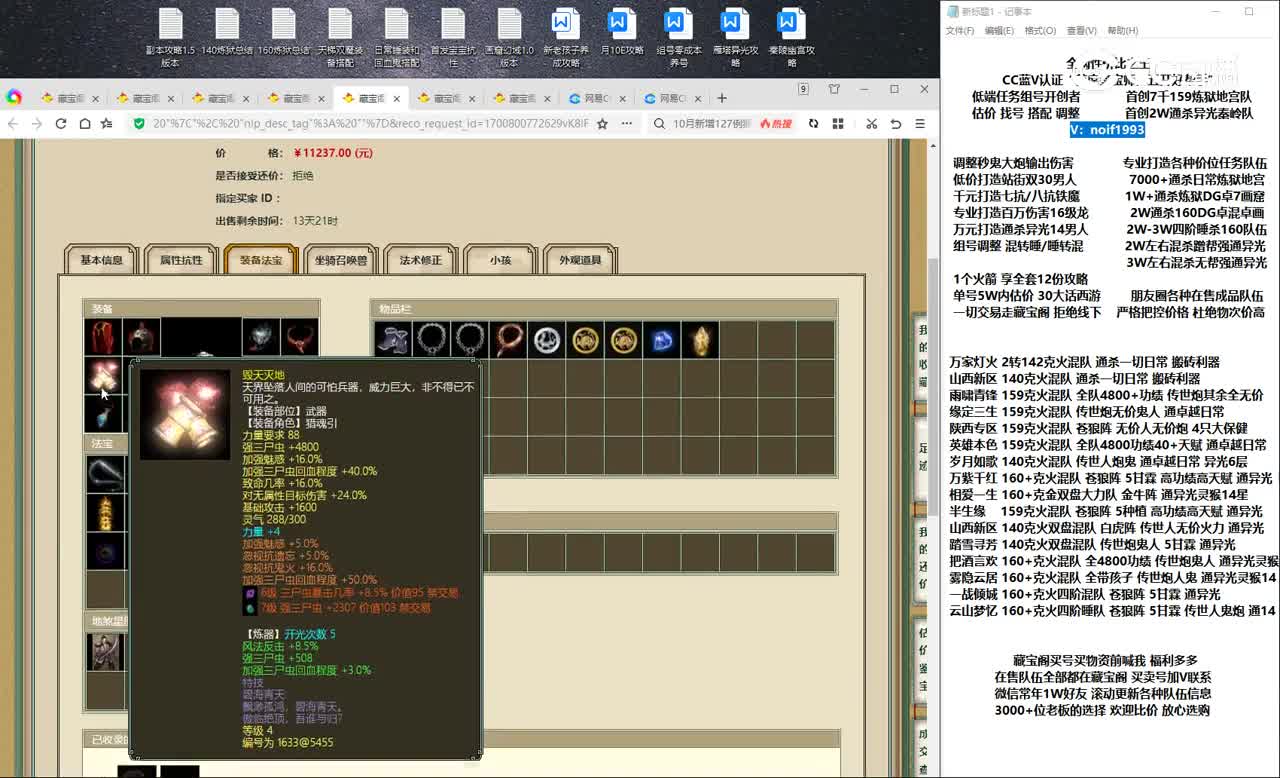This screenshot has height=778, width=1280.
Task: Click the boots item in 物品栏
Action: click(393, 340)
